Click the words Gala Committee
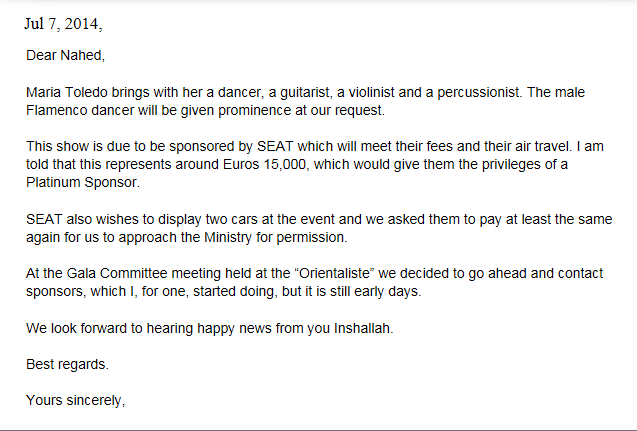 tap(117, 273)
